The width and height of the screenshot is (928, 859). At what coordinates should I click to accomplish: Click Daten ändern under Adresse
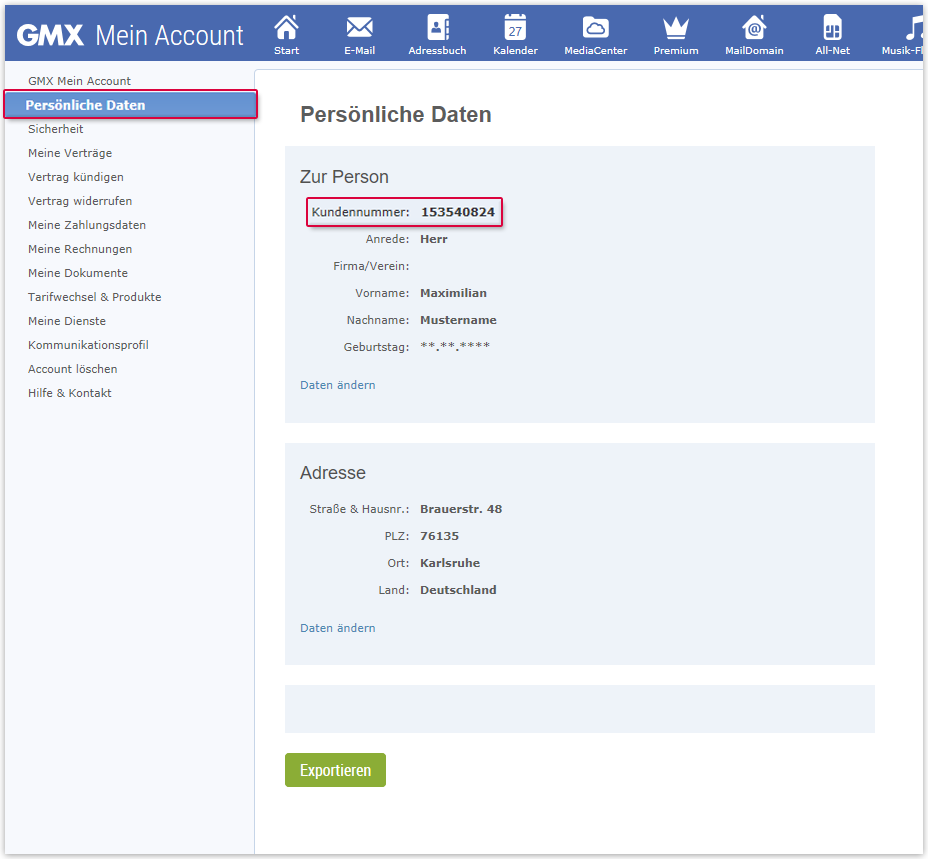click(337, 628)
